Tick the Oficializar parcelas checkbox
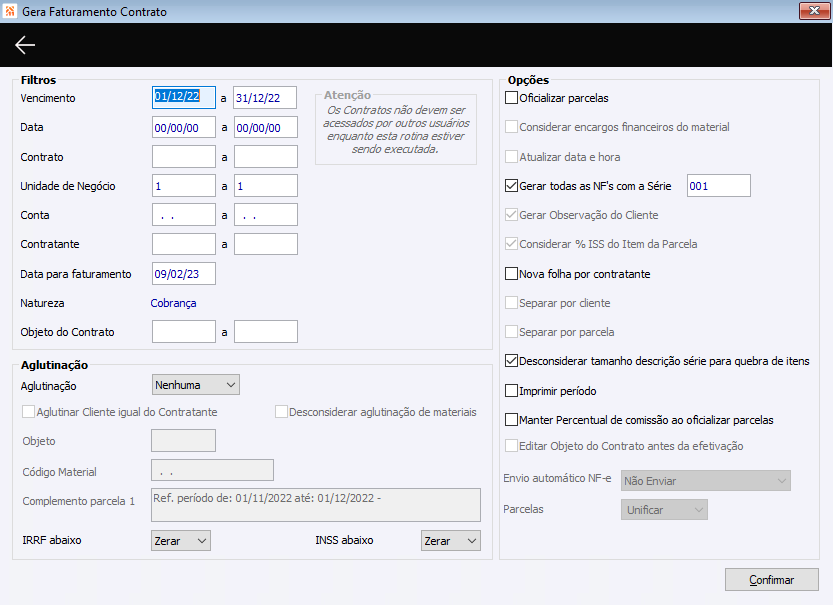This screenshot has height=605, width=833. click(x=511, y=98)
